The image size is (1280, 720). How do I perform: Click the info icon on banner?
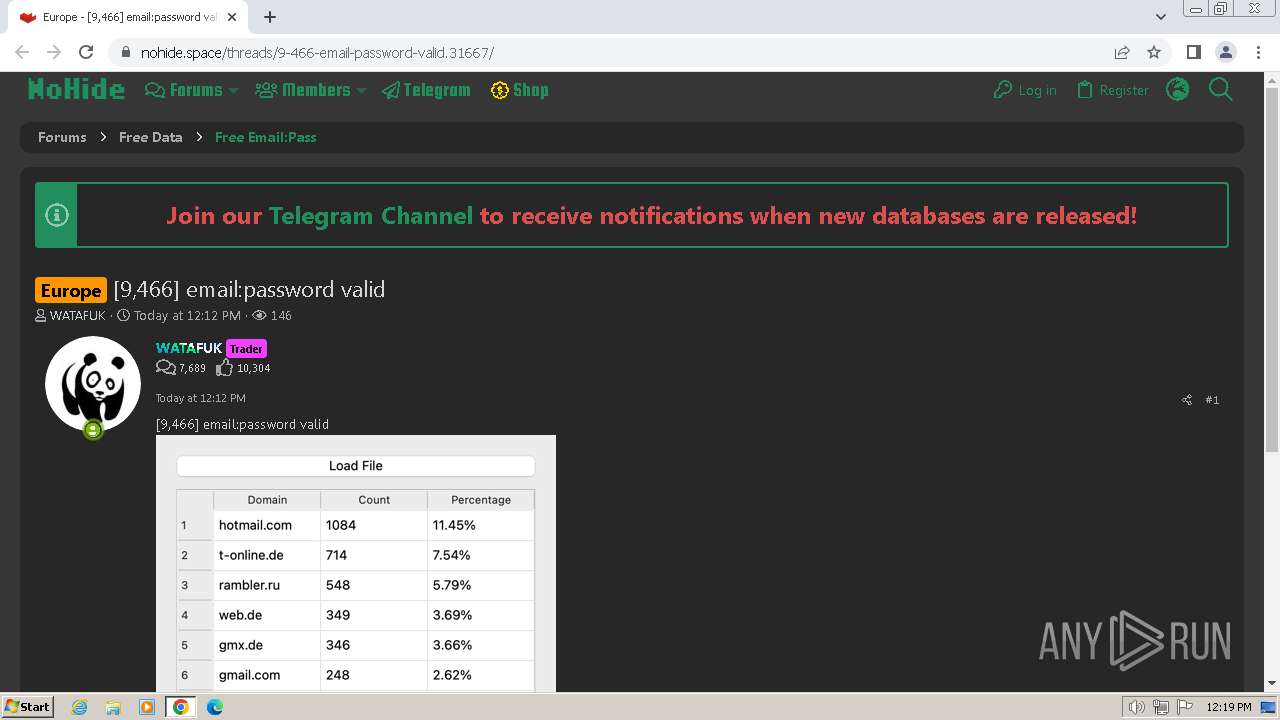[x=57, y=215]
